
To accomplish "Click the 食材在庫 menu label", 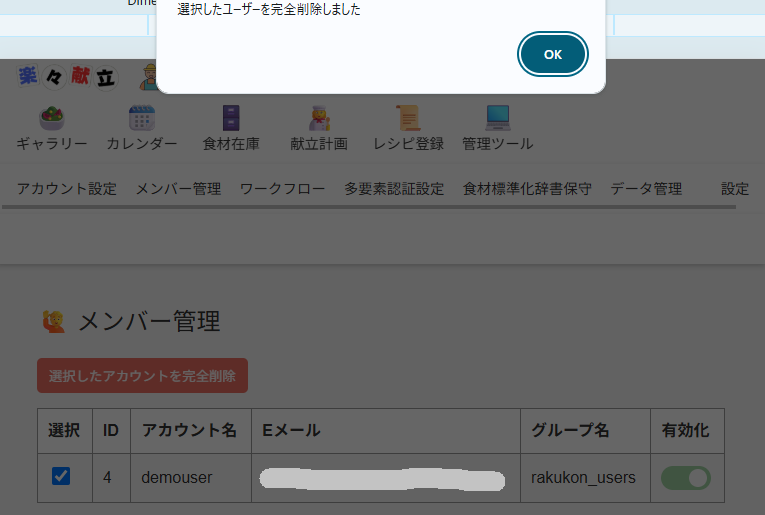I will 231,144.
